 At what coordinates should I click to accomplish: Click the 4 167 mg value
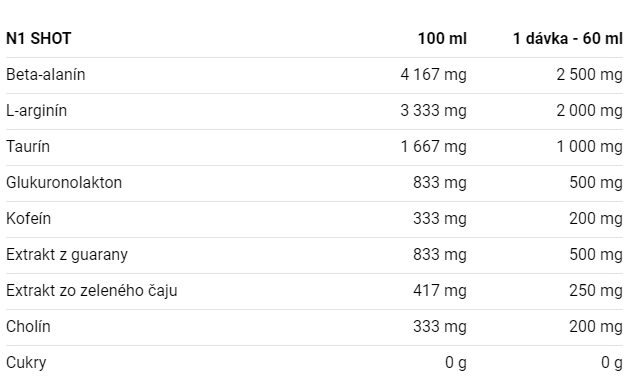[x=434, y=75]
